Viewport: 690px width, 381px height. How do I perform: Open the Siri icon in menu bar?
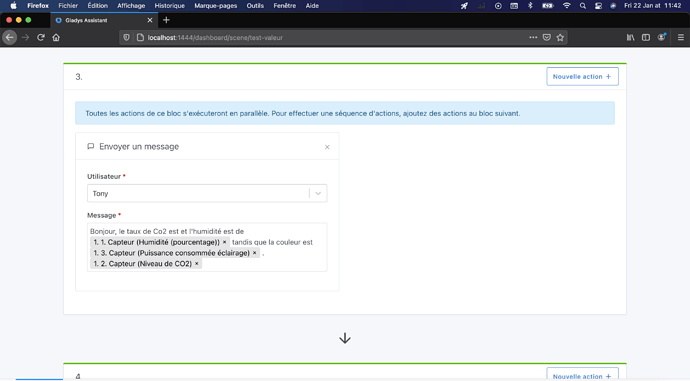tap(613, 6)
